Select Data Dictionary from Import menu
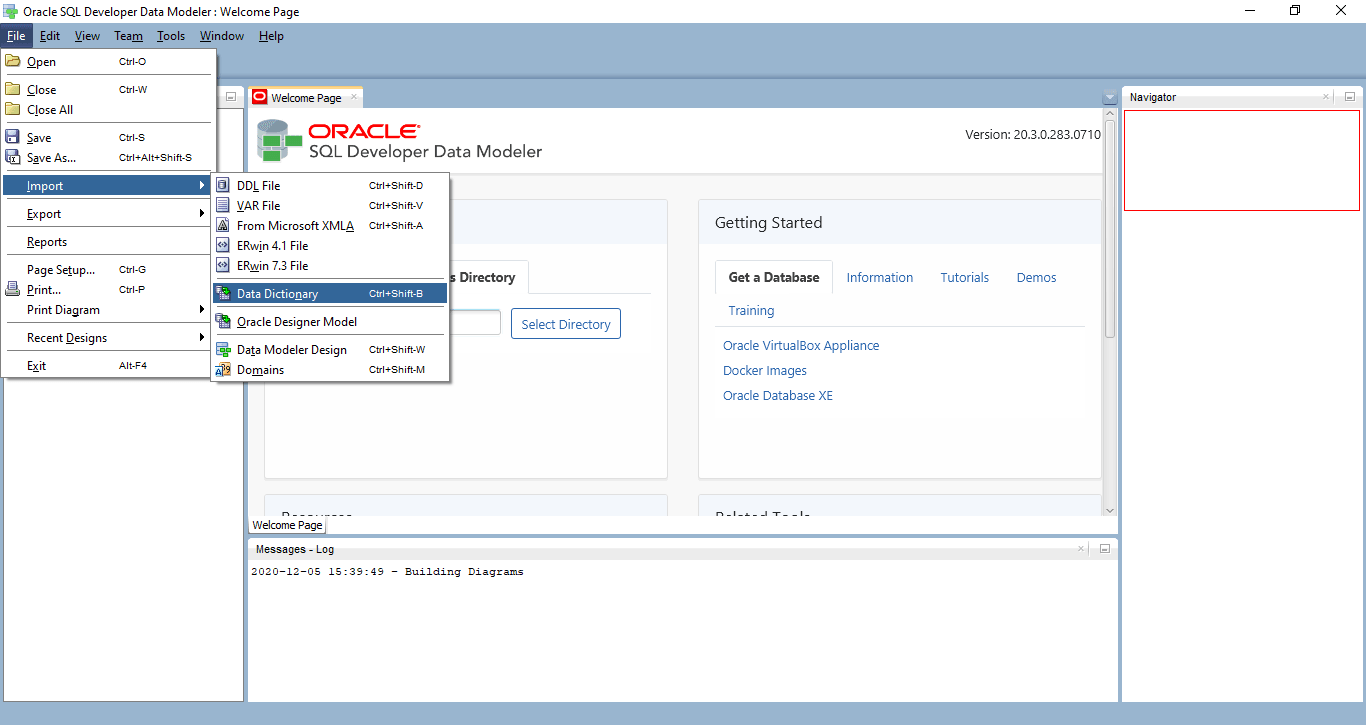 coord(277,293)
